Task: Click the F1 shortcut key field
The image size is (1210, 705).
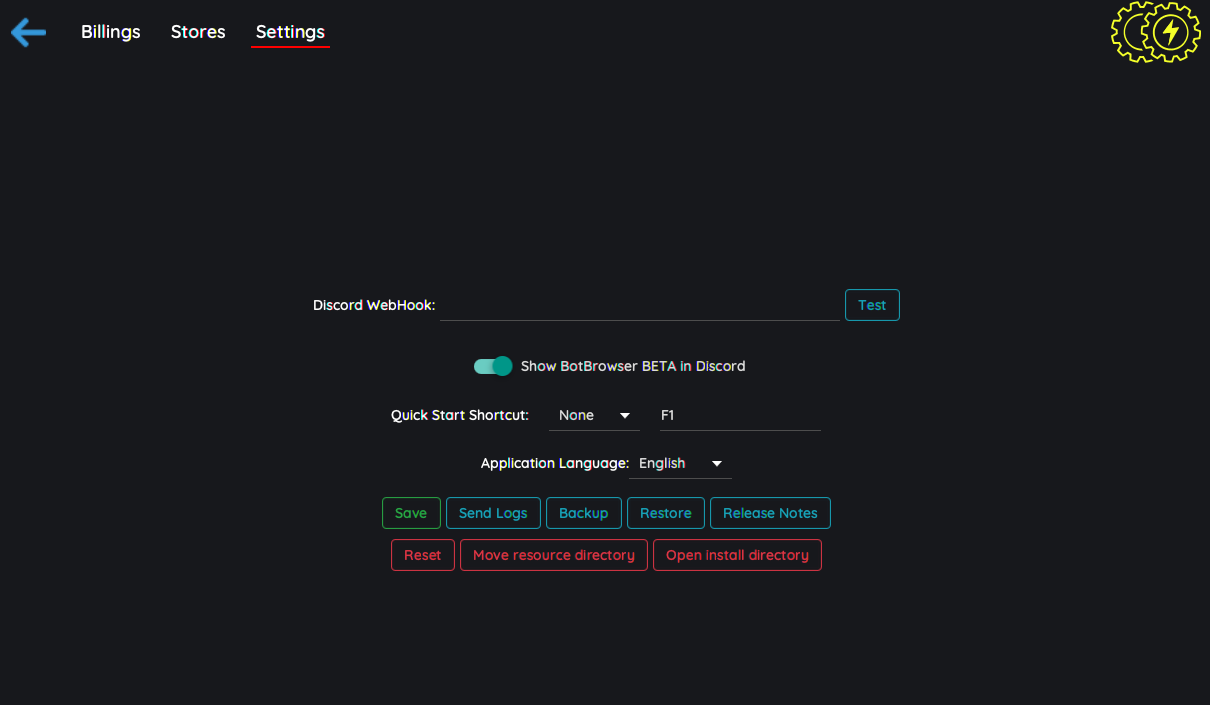Action: click(740, 415)
